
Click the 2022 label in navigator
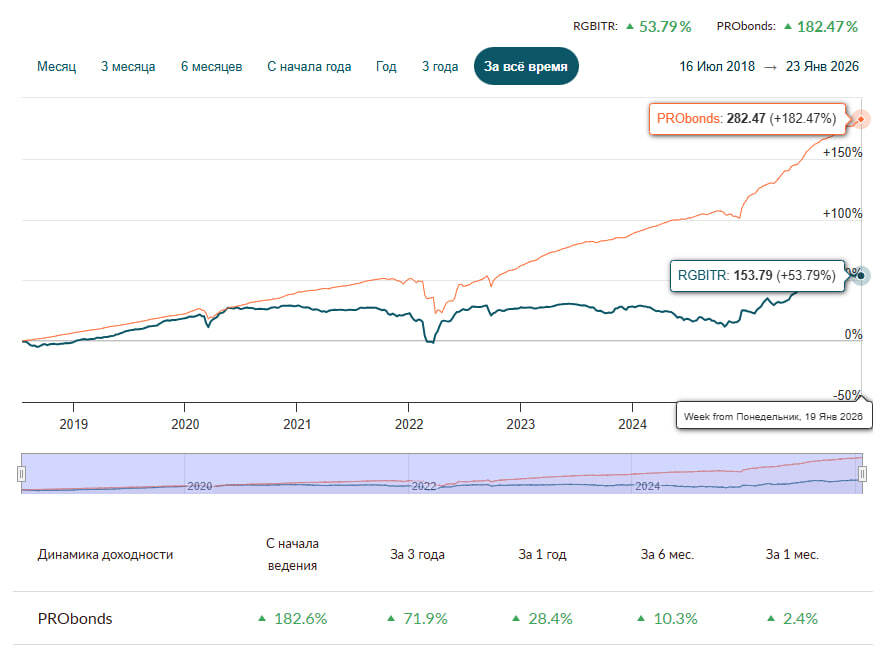424,486
